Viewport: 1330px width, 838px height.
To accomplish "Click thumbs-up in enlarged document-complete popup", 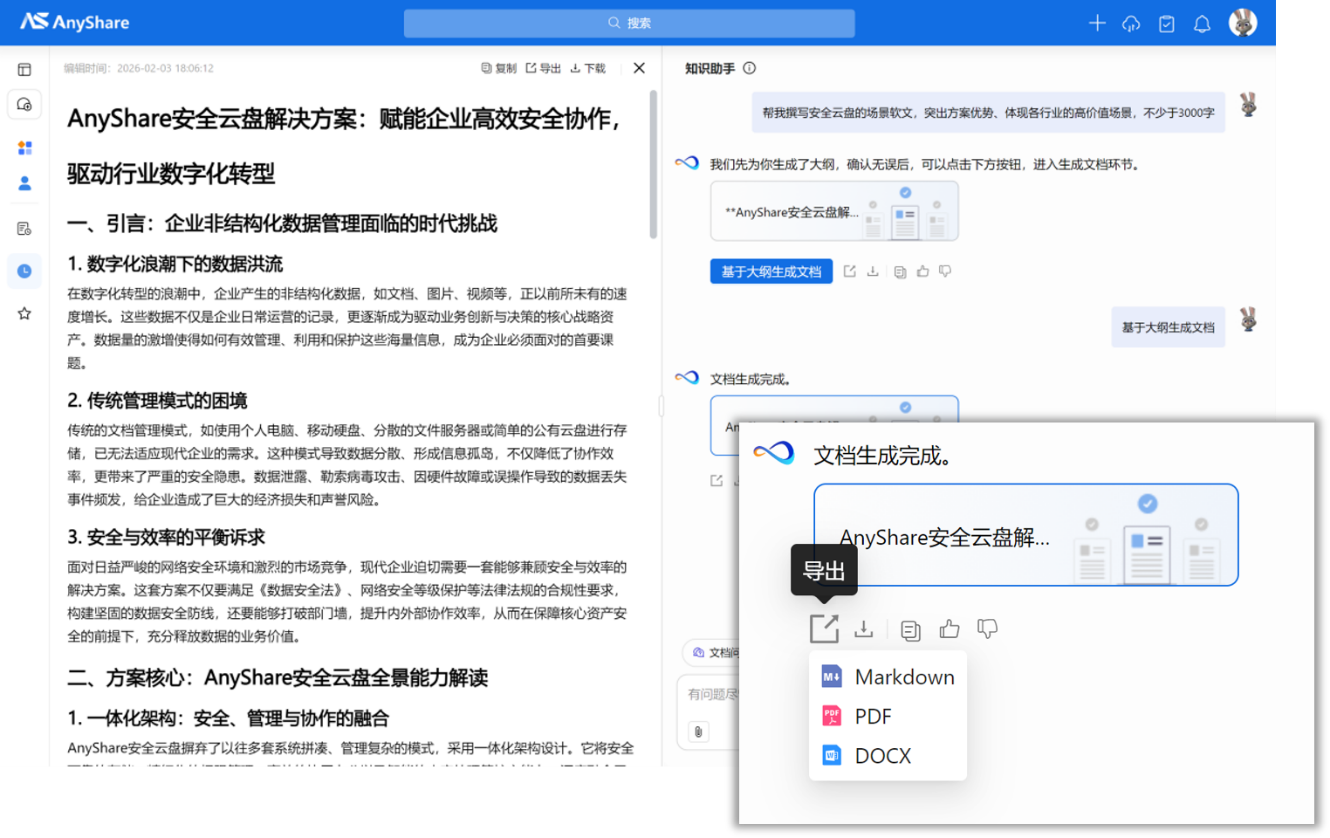I will point(949,629).
